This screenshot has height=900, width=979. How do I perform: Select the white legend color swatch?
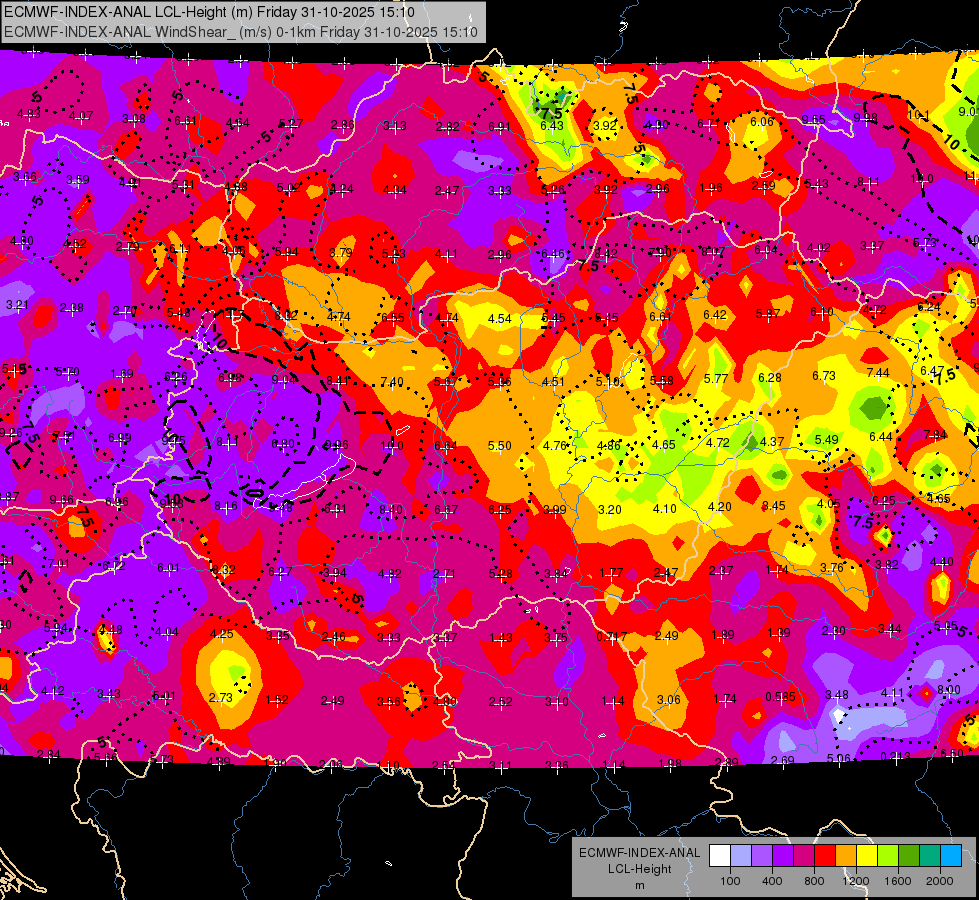[x=720, y=856]
